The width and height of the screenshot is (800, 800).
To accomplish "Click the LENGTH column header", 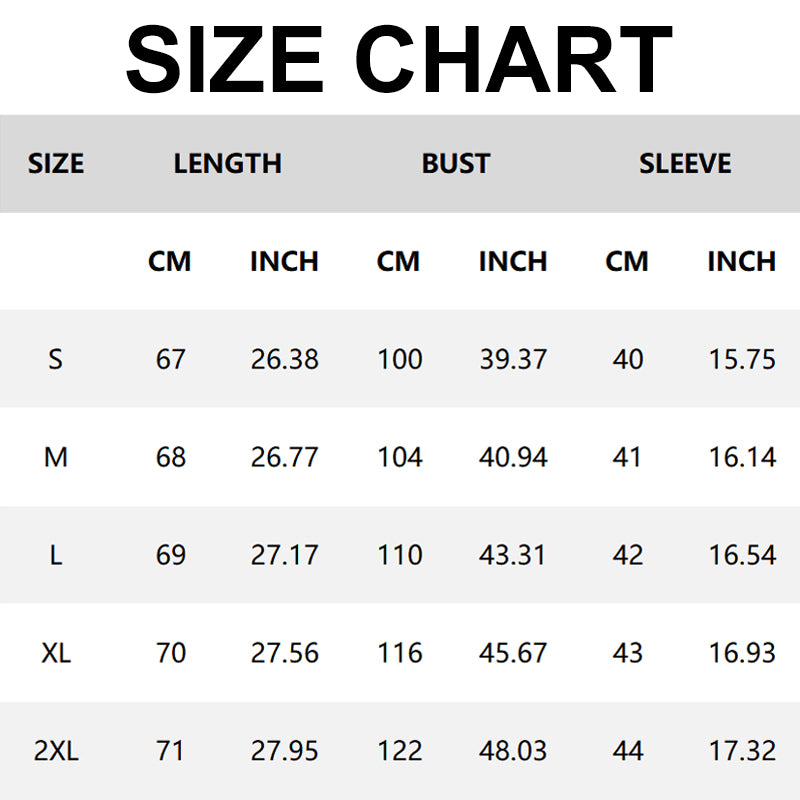I will click(x=228, y=163).
